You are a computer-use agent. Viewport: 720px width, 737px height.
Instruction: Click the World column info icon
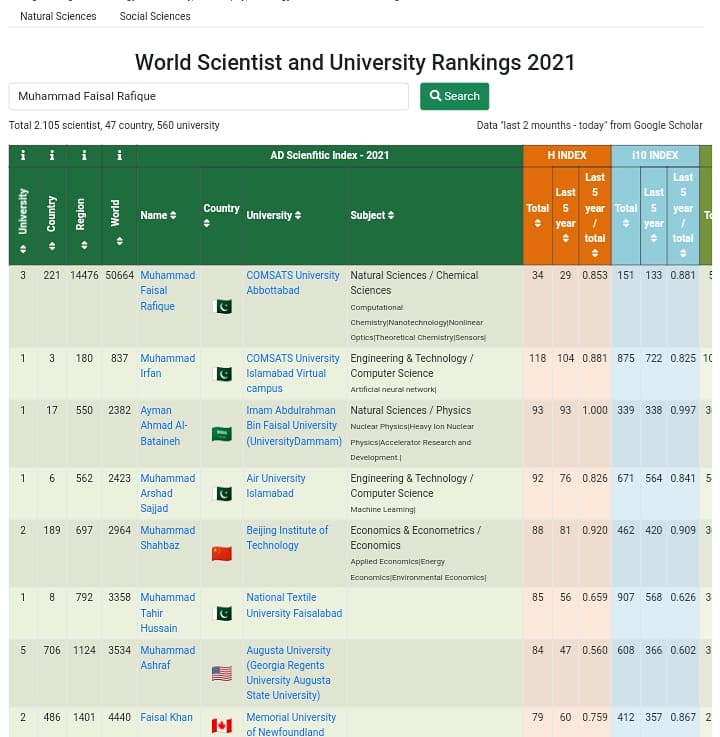[x=119, y=155]
